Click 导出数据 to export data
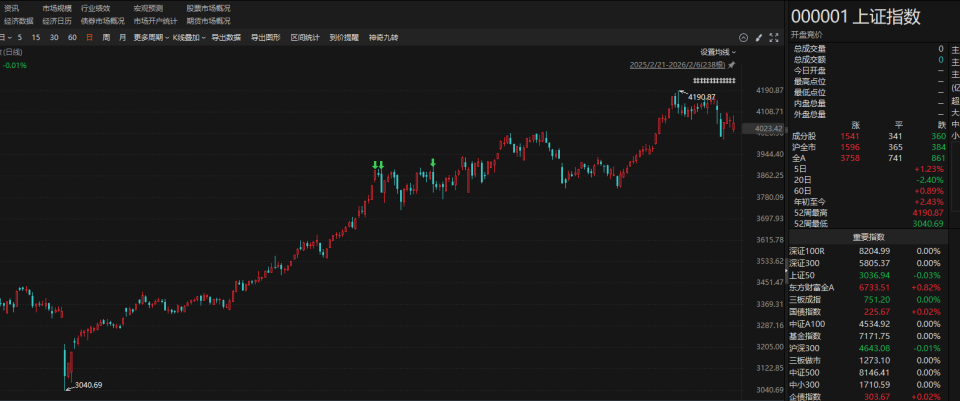960x401 pixels. [x=226, y=37]
